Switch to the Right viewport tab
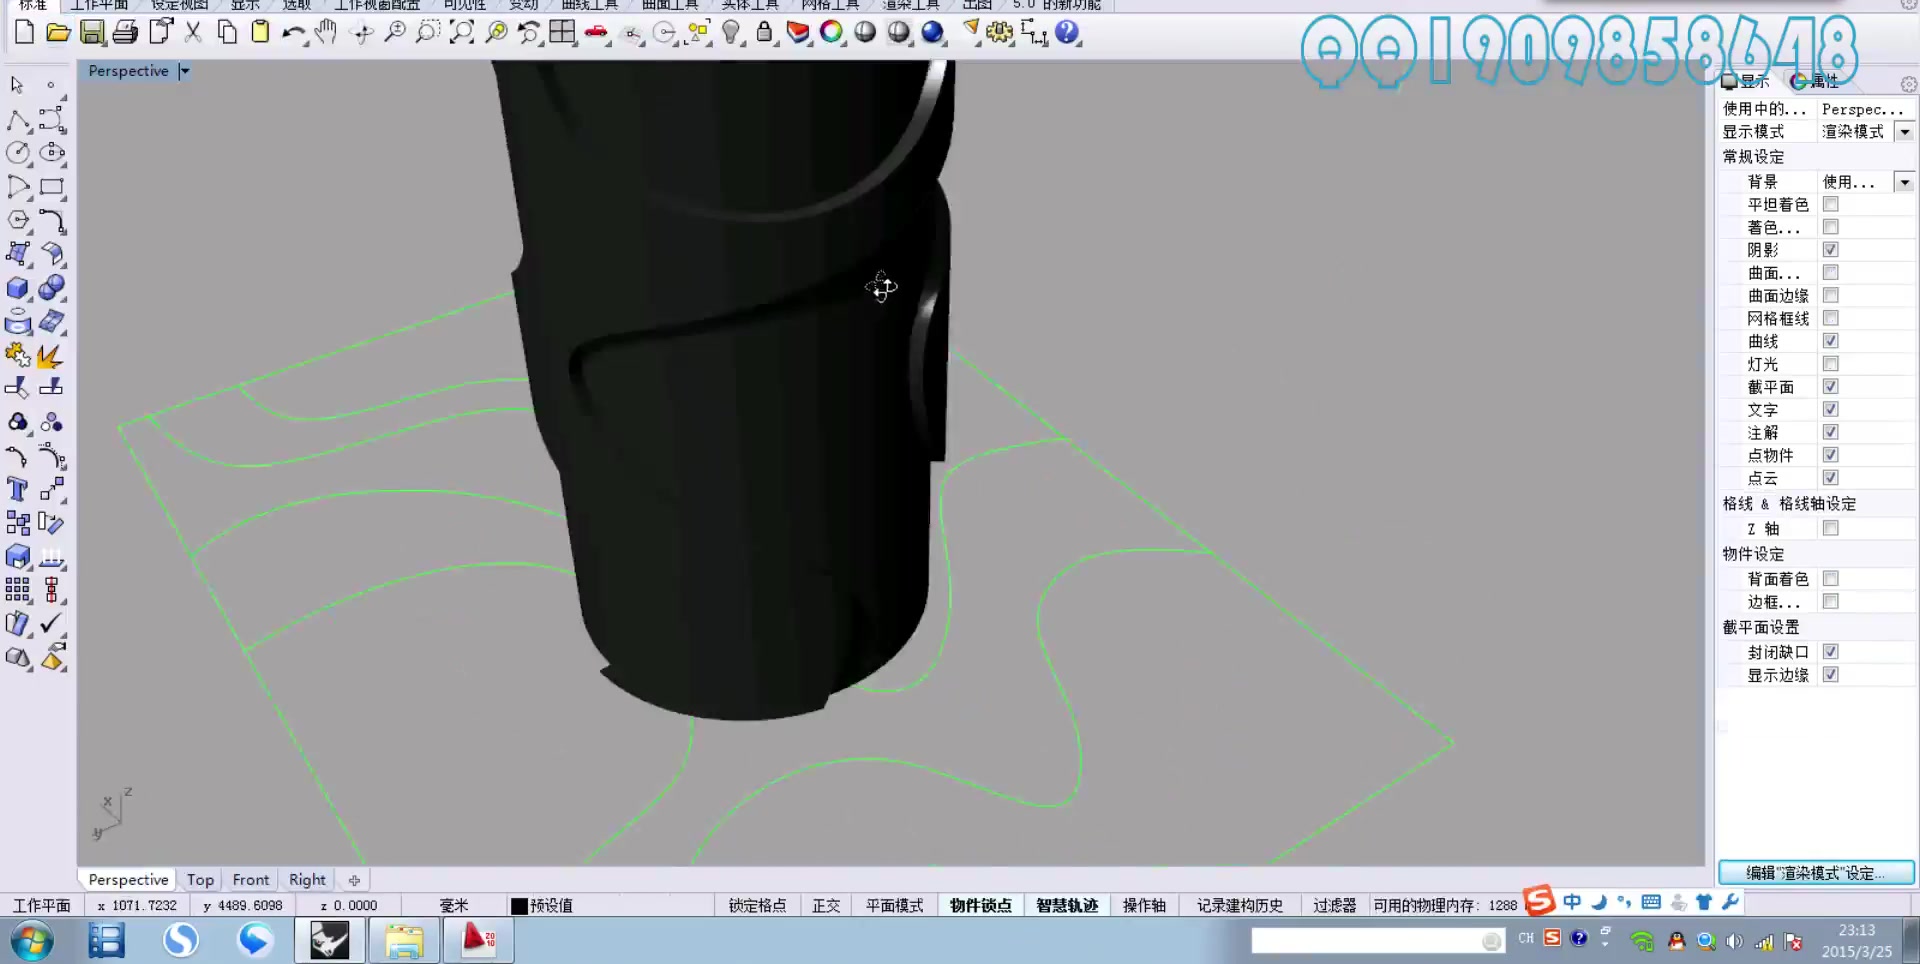 pos(307,880)
